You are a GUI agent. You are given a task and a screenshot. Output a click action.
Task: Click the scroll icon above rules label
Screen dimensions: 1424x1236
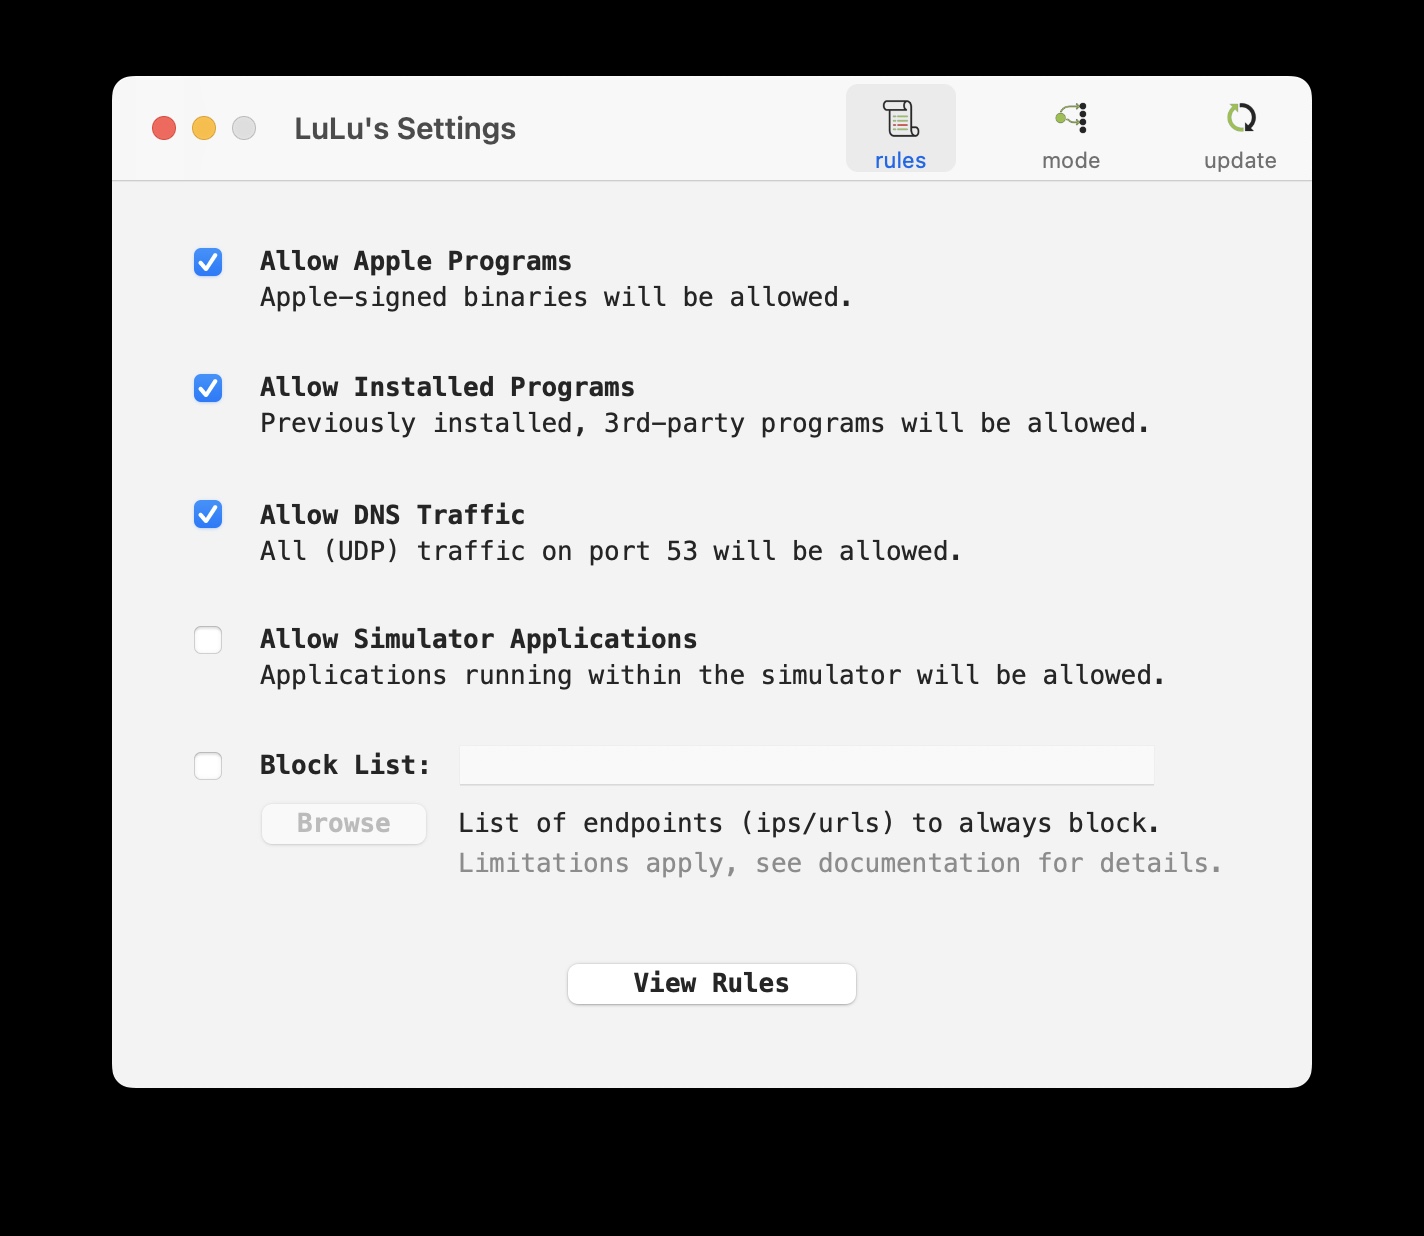tap(899, 118)
